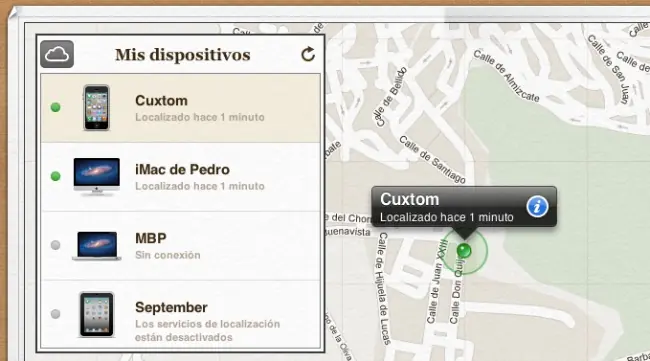
Task: Choose MBP in the device list
Action: tap(181, 246)
